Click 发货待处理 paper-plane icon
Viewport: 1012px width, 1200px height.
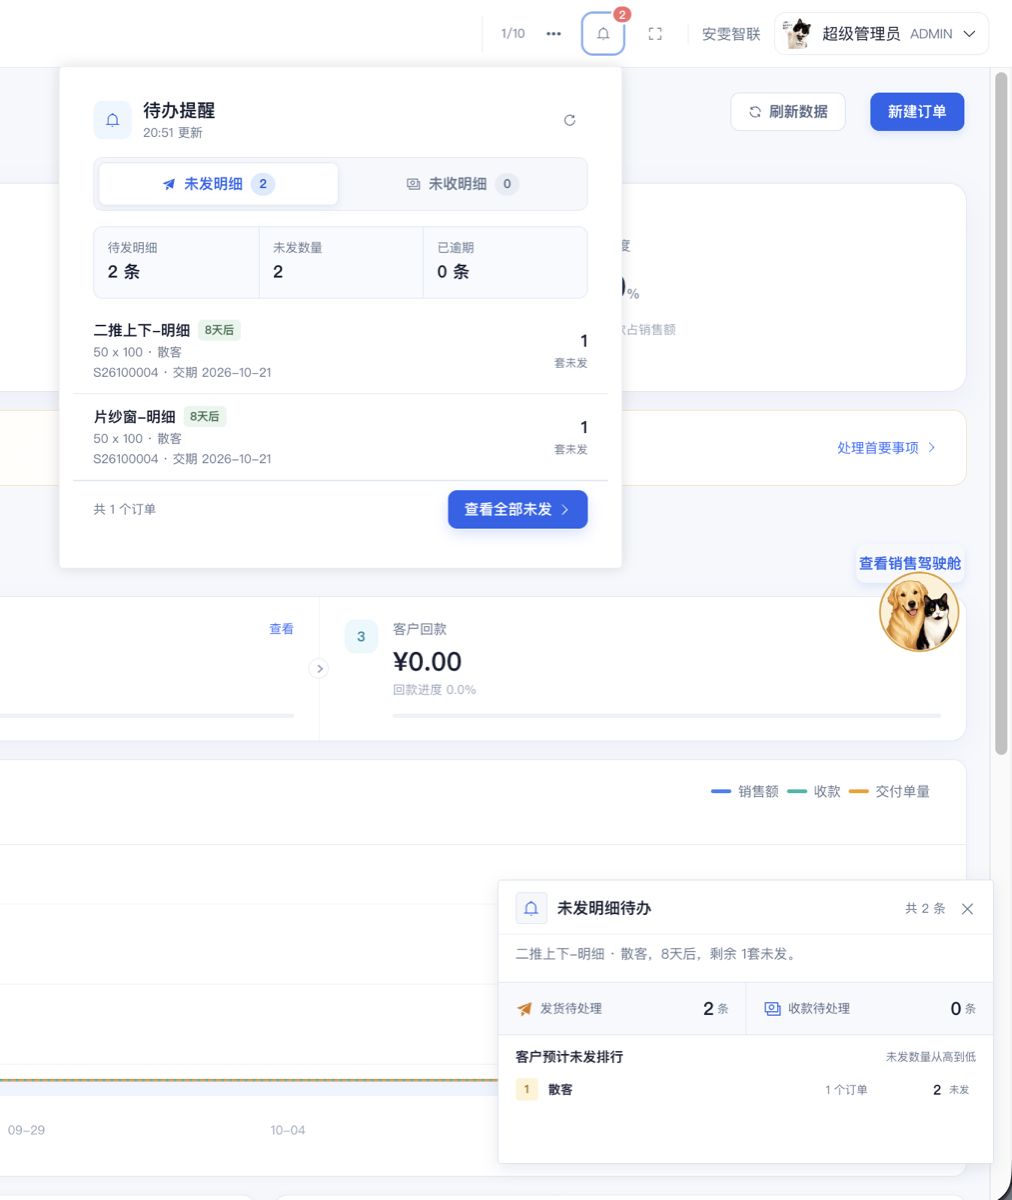tap(524, 1009)
